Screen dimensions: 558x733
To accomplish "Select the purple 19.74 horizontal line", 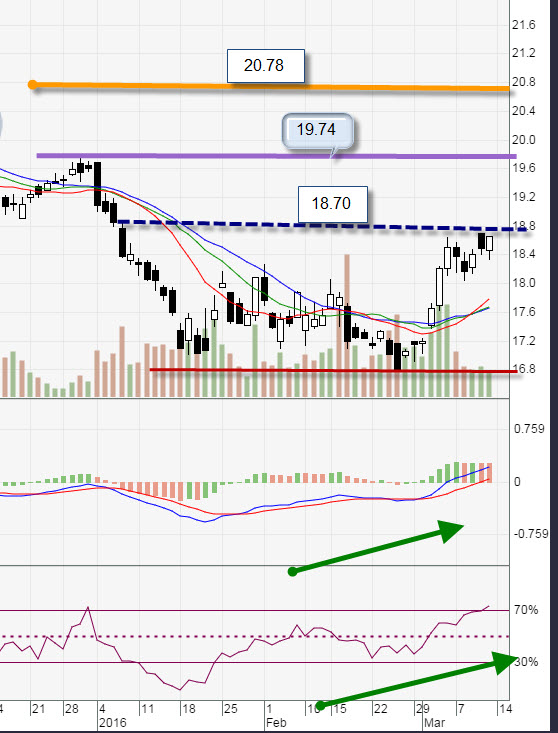I will pos(277,156).
